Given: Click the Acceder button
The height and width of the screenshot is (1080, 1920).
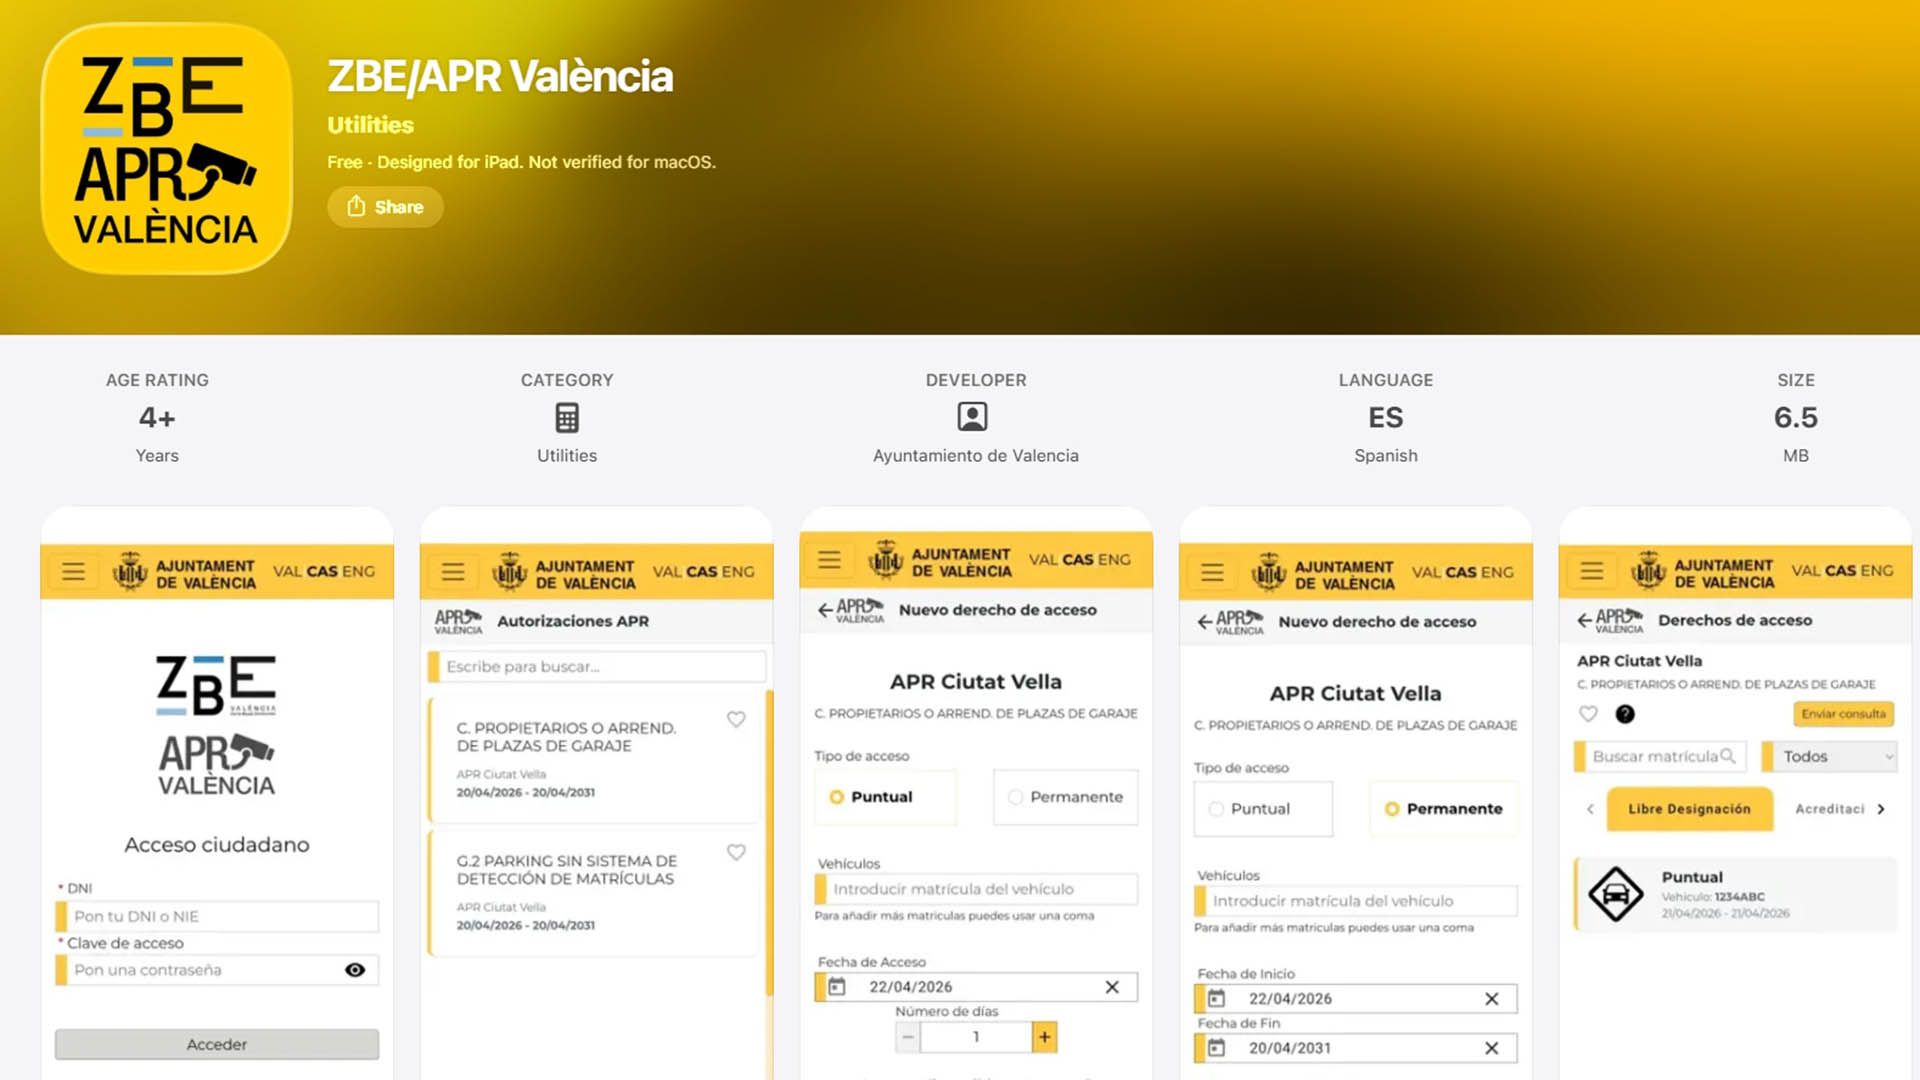Looking at the screenshot, I should pyautogui.click(x=217, y=1044).
